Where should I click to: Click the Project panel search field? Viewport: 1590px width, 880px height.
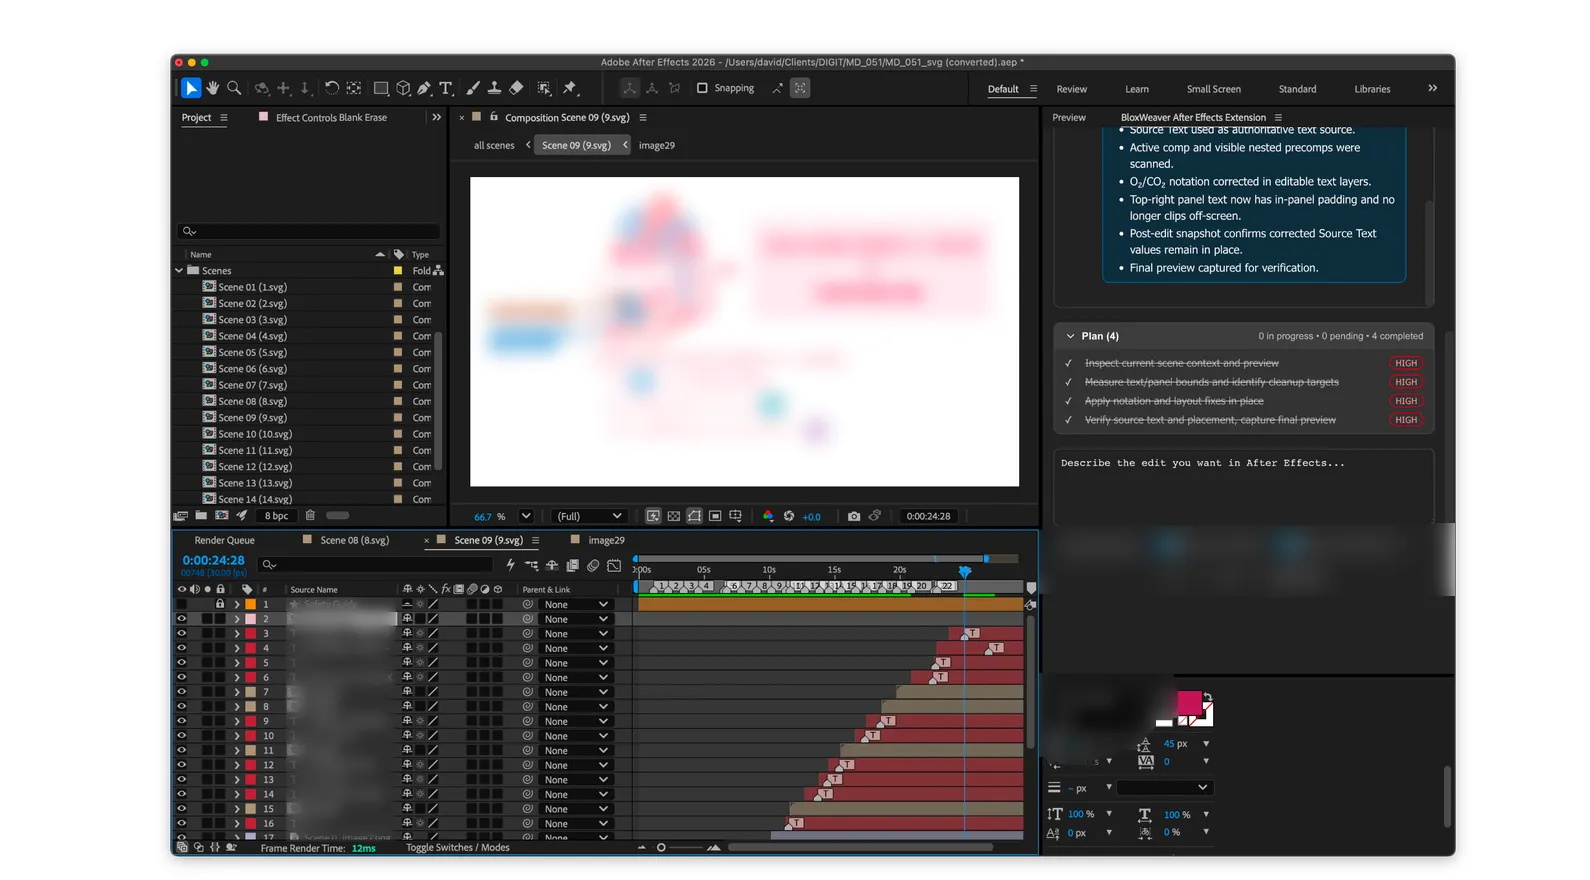pyautogui.click(x=308, y=231)
